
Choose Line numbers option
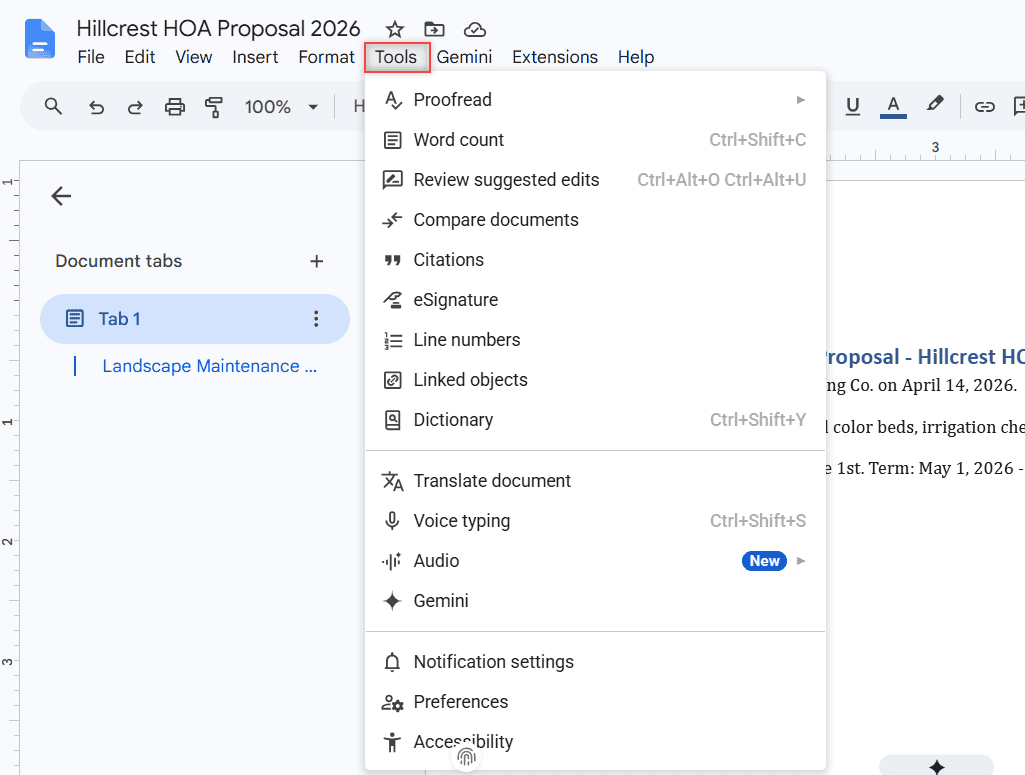(596, 340)
